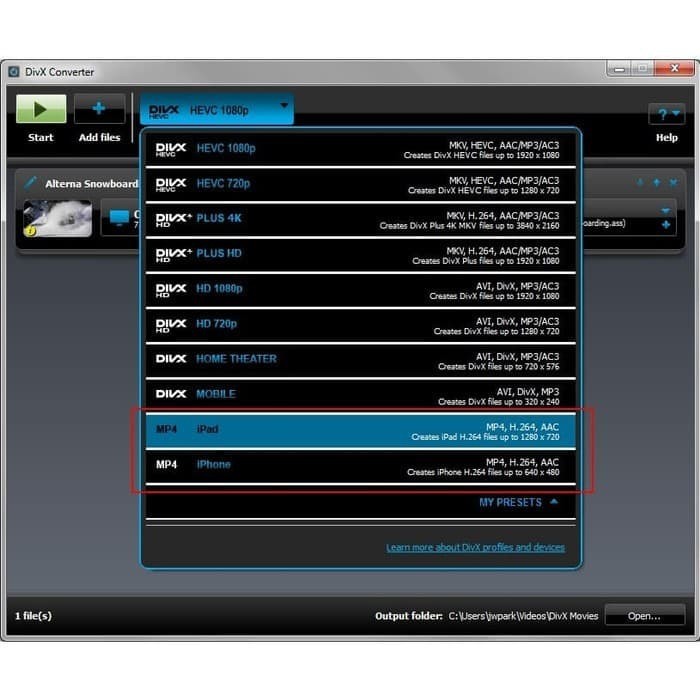This screenshot has height=700, width=700.
Task: Click the move-up arrow icon on file panel
Action: [657, 182]
